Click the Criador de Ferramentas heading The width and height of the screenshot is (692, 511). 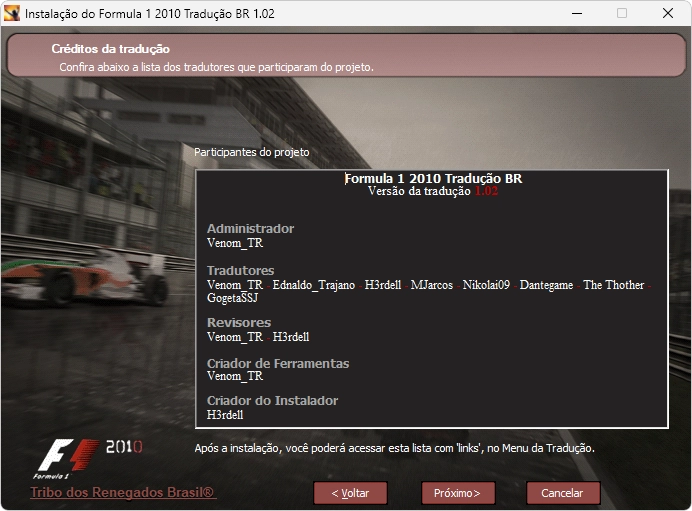pyautogui.click(x=278, y=364)
